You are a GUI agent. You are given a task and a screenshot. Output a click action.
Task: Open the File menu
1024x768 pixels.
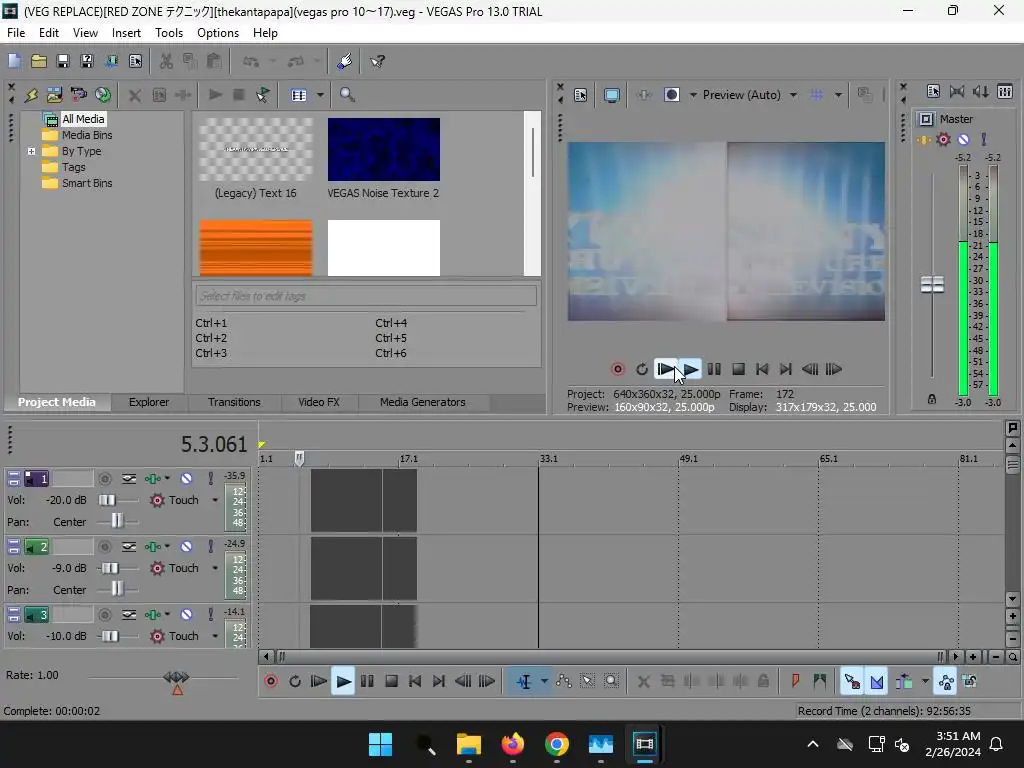(x=16, y=33)
